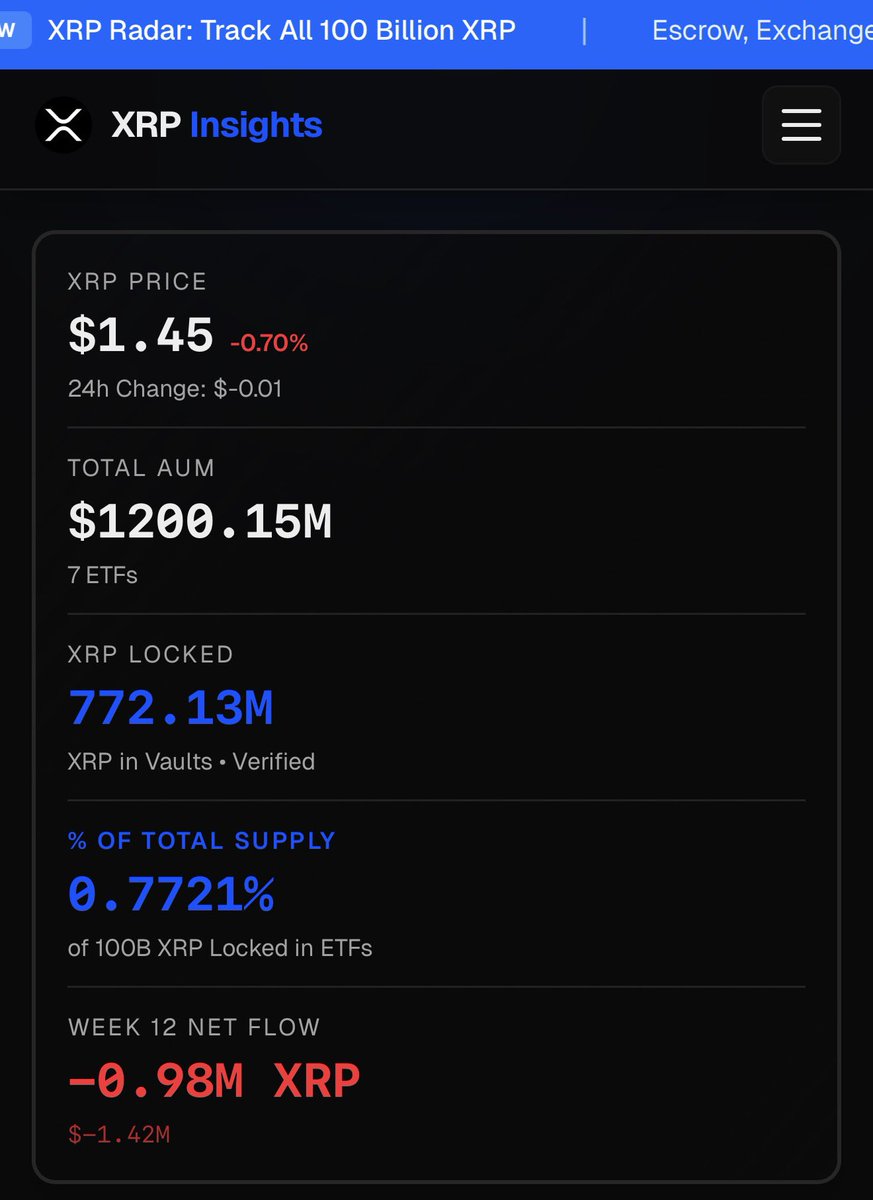873x1200 pixels.
Task: Click the XRP PRICE section label
Action: tap(137, 281)
